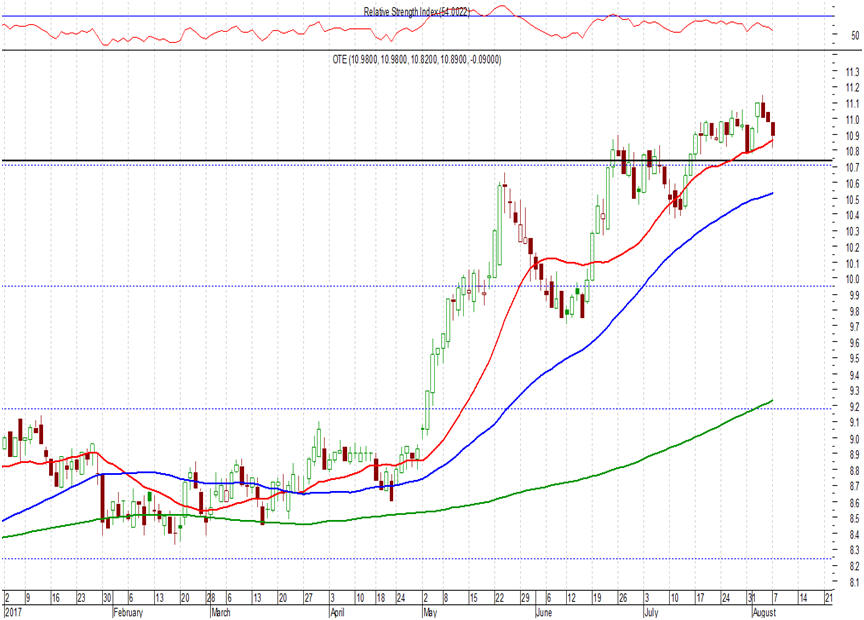
Task: Click the date label 30 on time axis
Action: click(x=107, y=598)
